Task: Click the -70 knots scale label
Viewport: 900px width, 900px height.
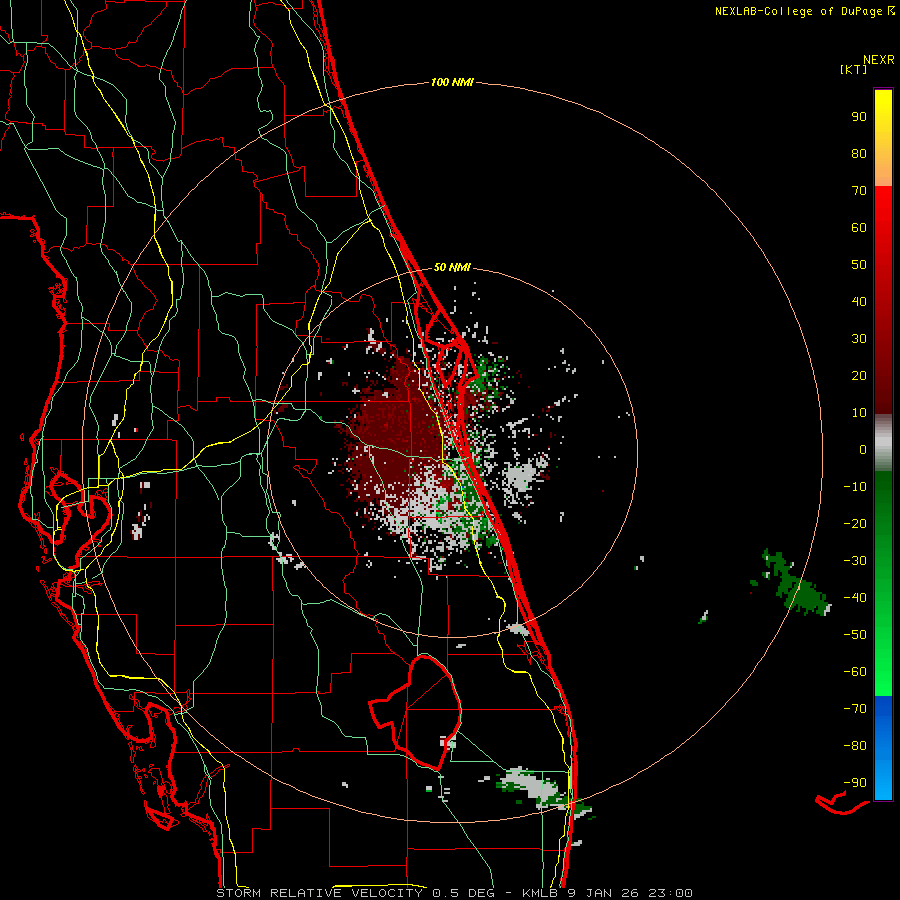Action: tap(855, 709)
